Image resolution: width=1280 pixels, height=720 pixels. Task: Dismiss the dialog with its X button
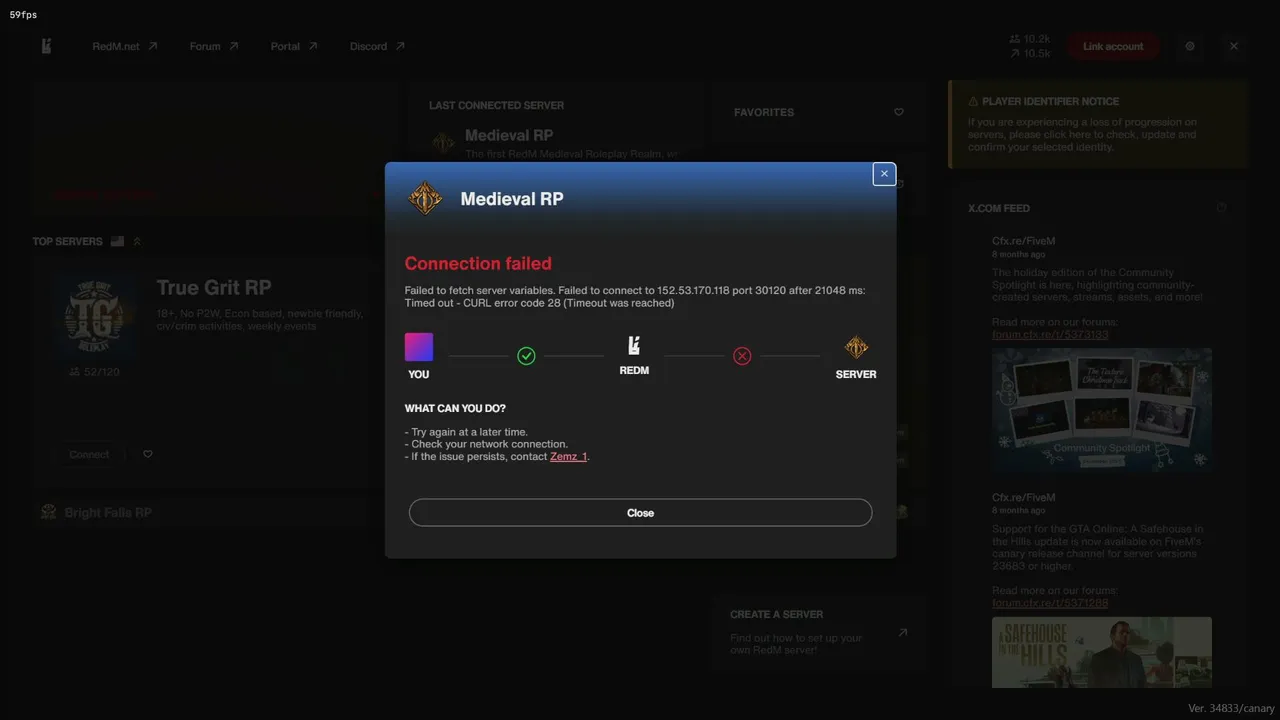click(x=884, y=174)
